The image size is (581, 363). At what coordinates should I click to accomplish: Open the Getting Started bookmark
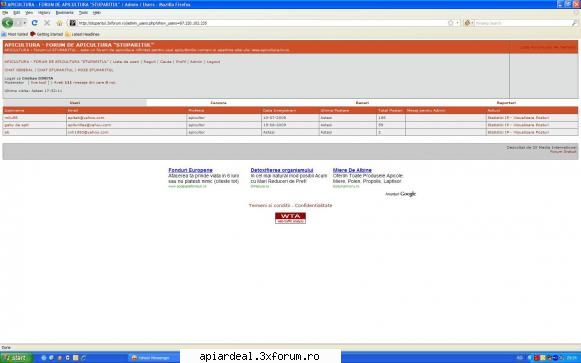pos(47,34)
